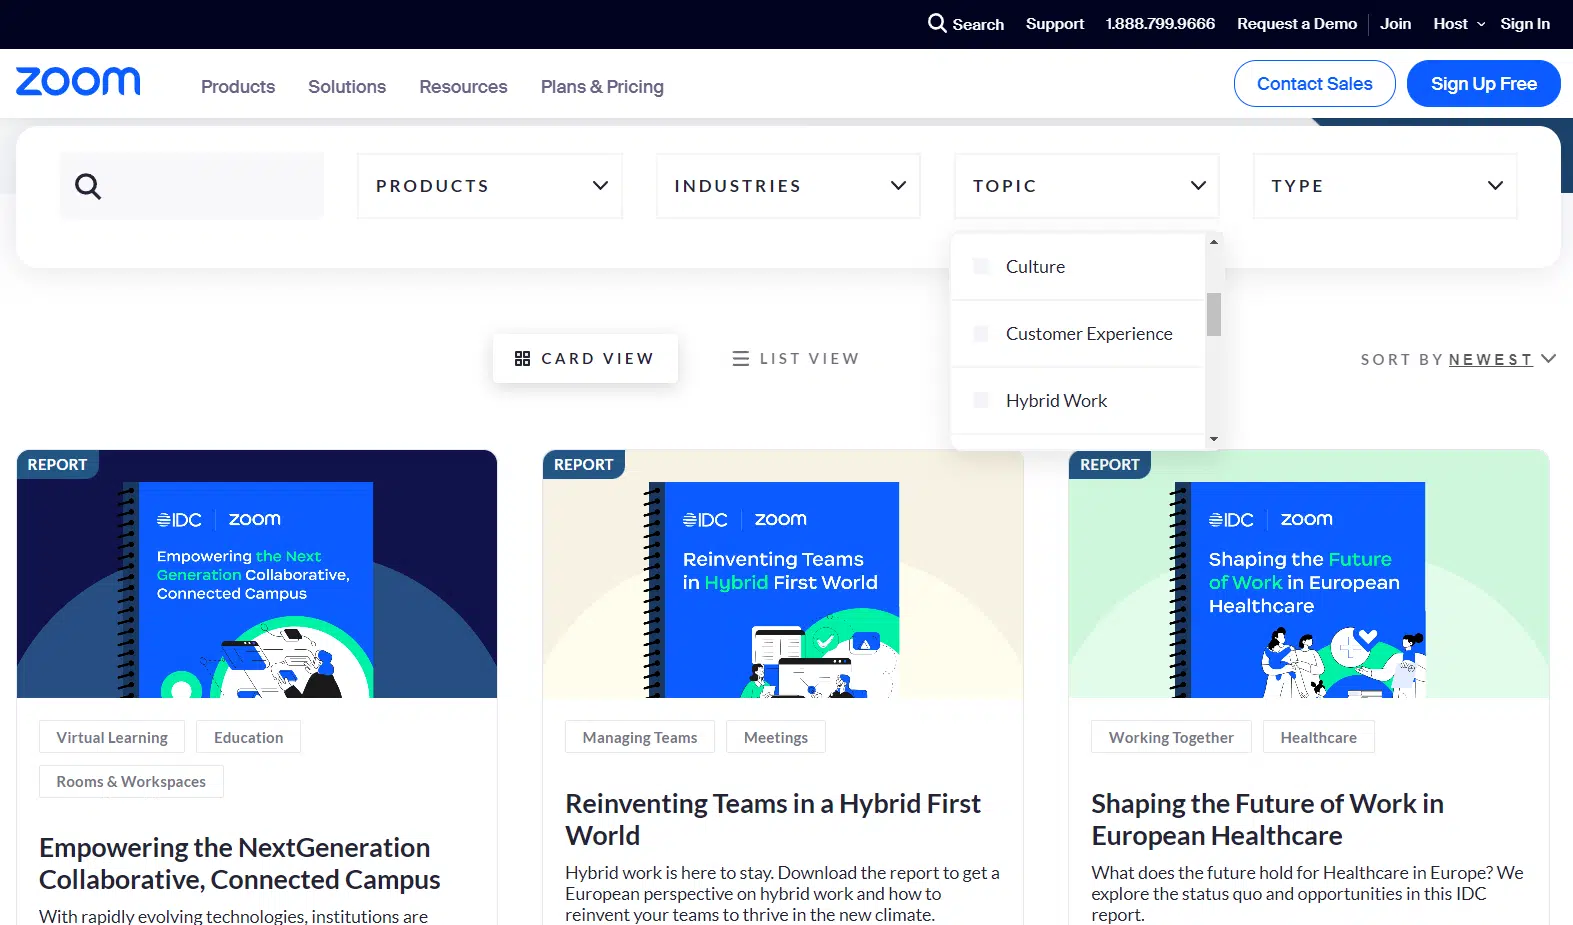
Task: Open the Reinventing Teams report thumbnail
Action: [x=783, y=574]
